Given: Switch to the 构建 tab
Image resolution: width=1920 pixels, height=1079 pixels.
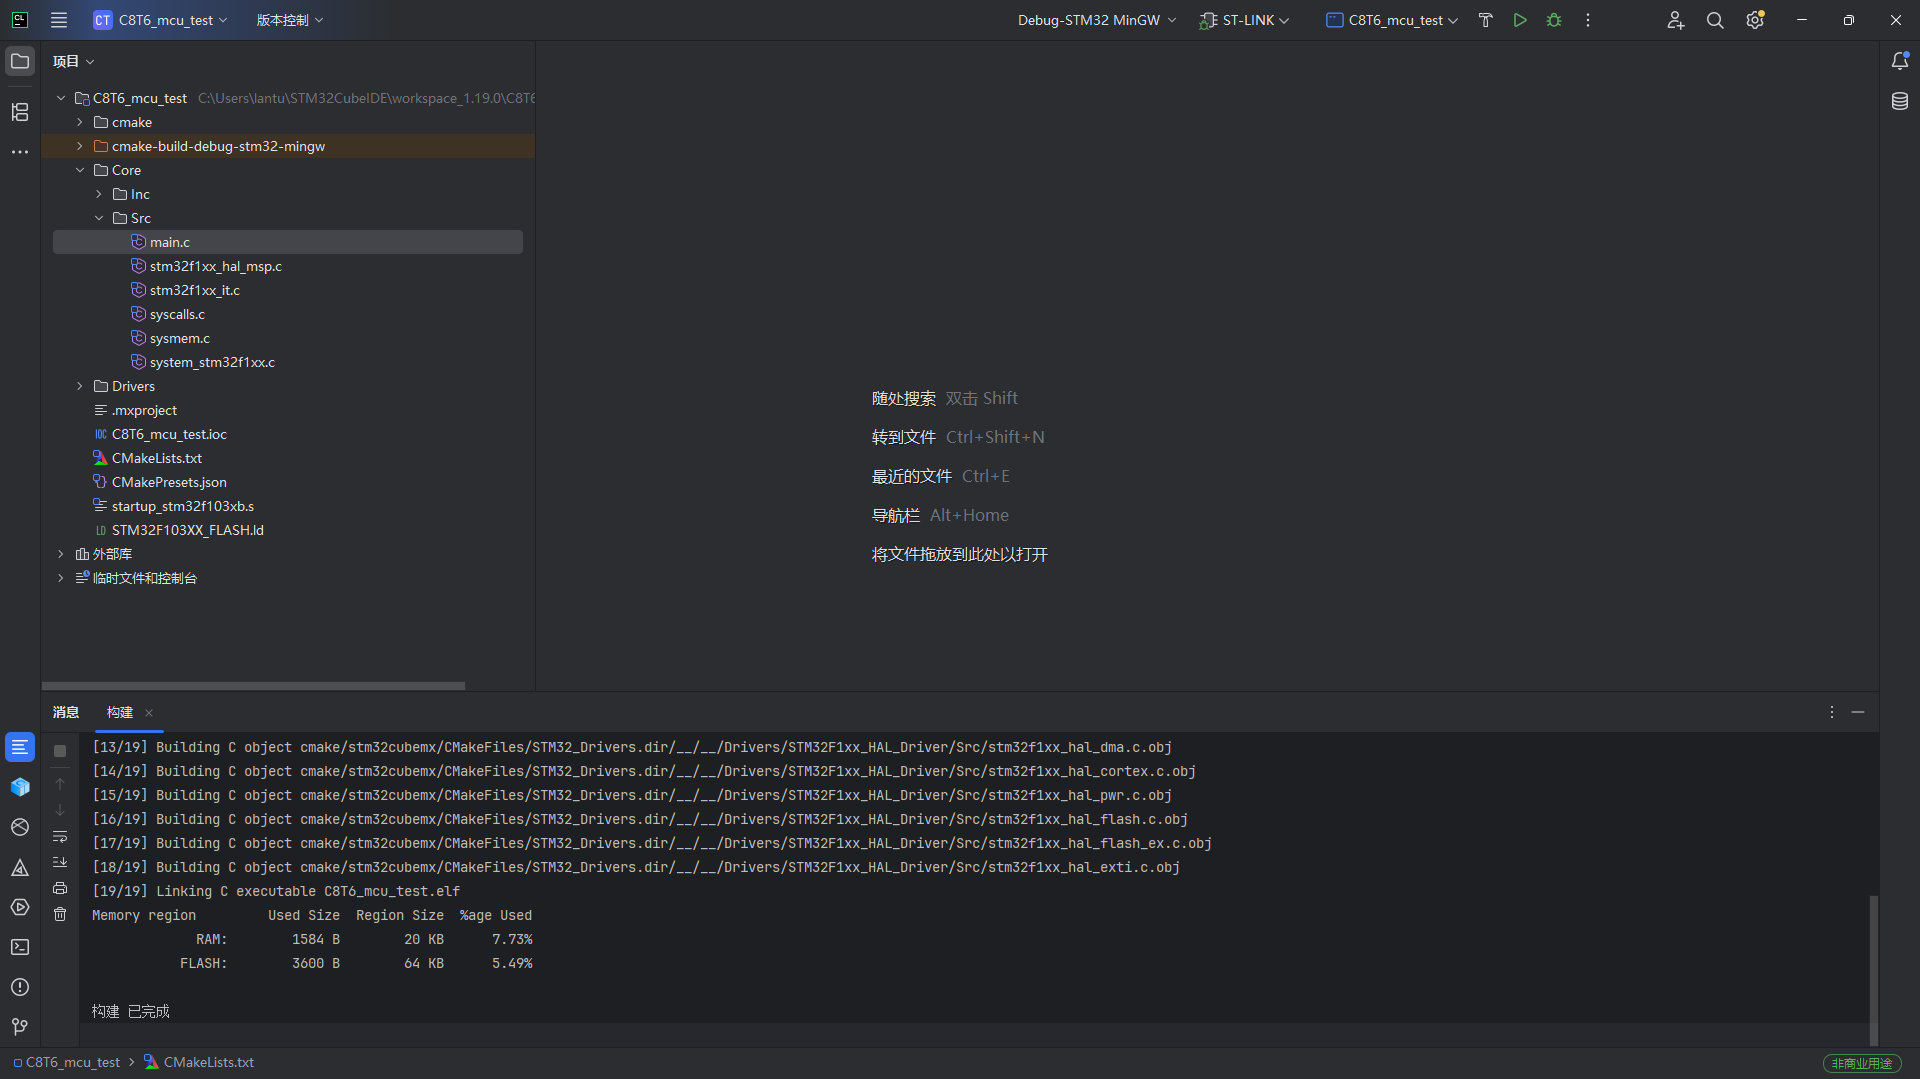Looking at the screenshot, I should (119, 712).
